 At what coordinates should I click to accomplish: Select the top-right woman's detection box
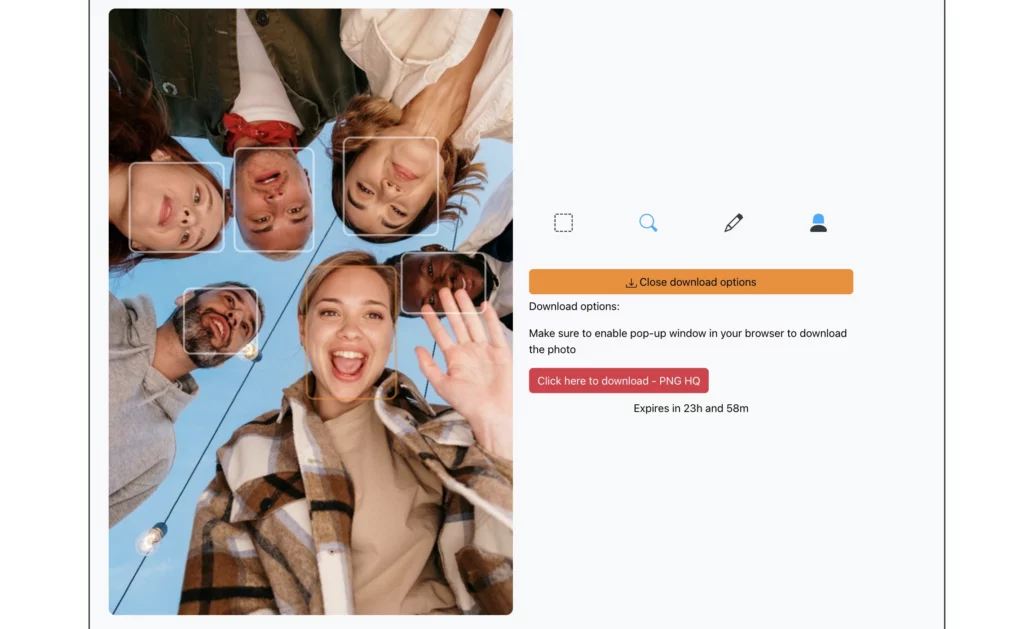[392, 185]
